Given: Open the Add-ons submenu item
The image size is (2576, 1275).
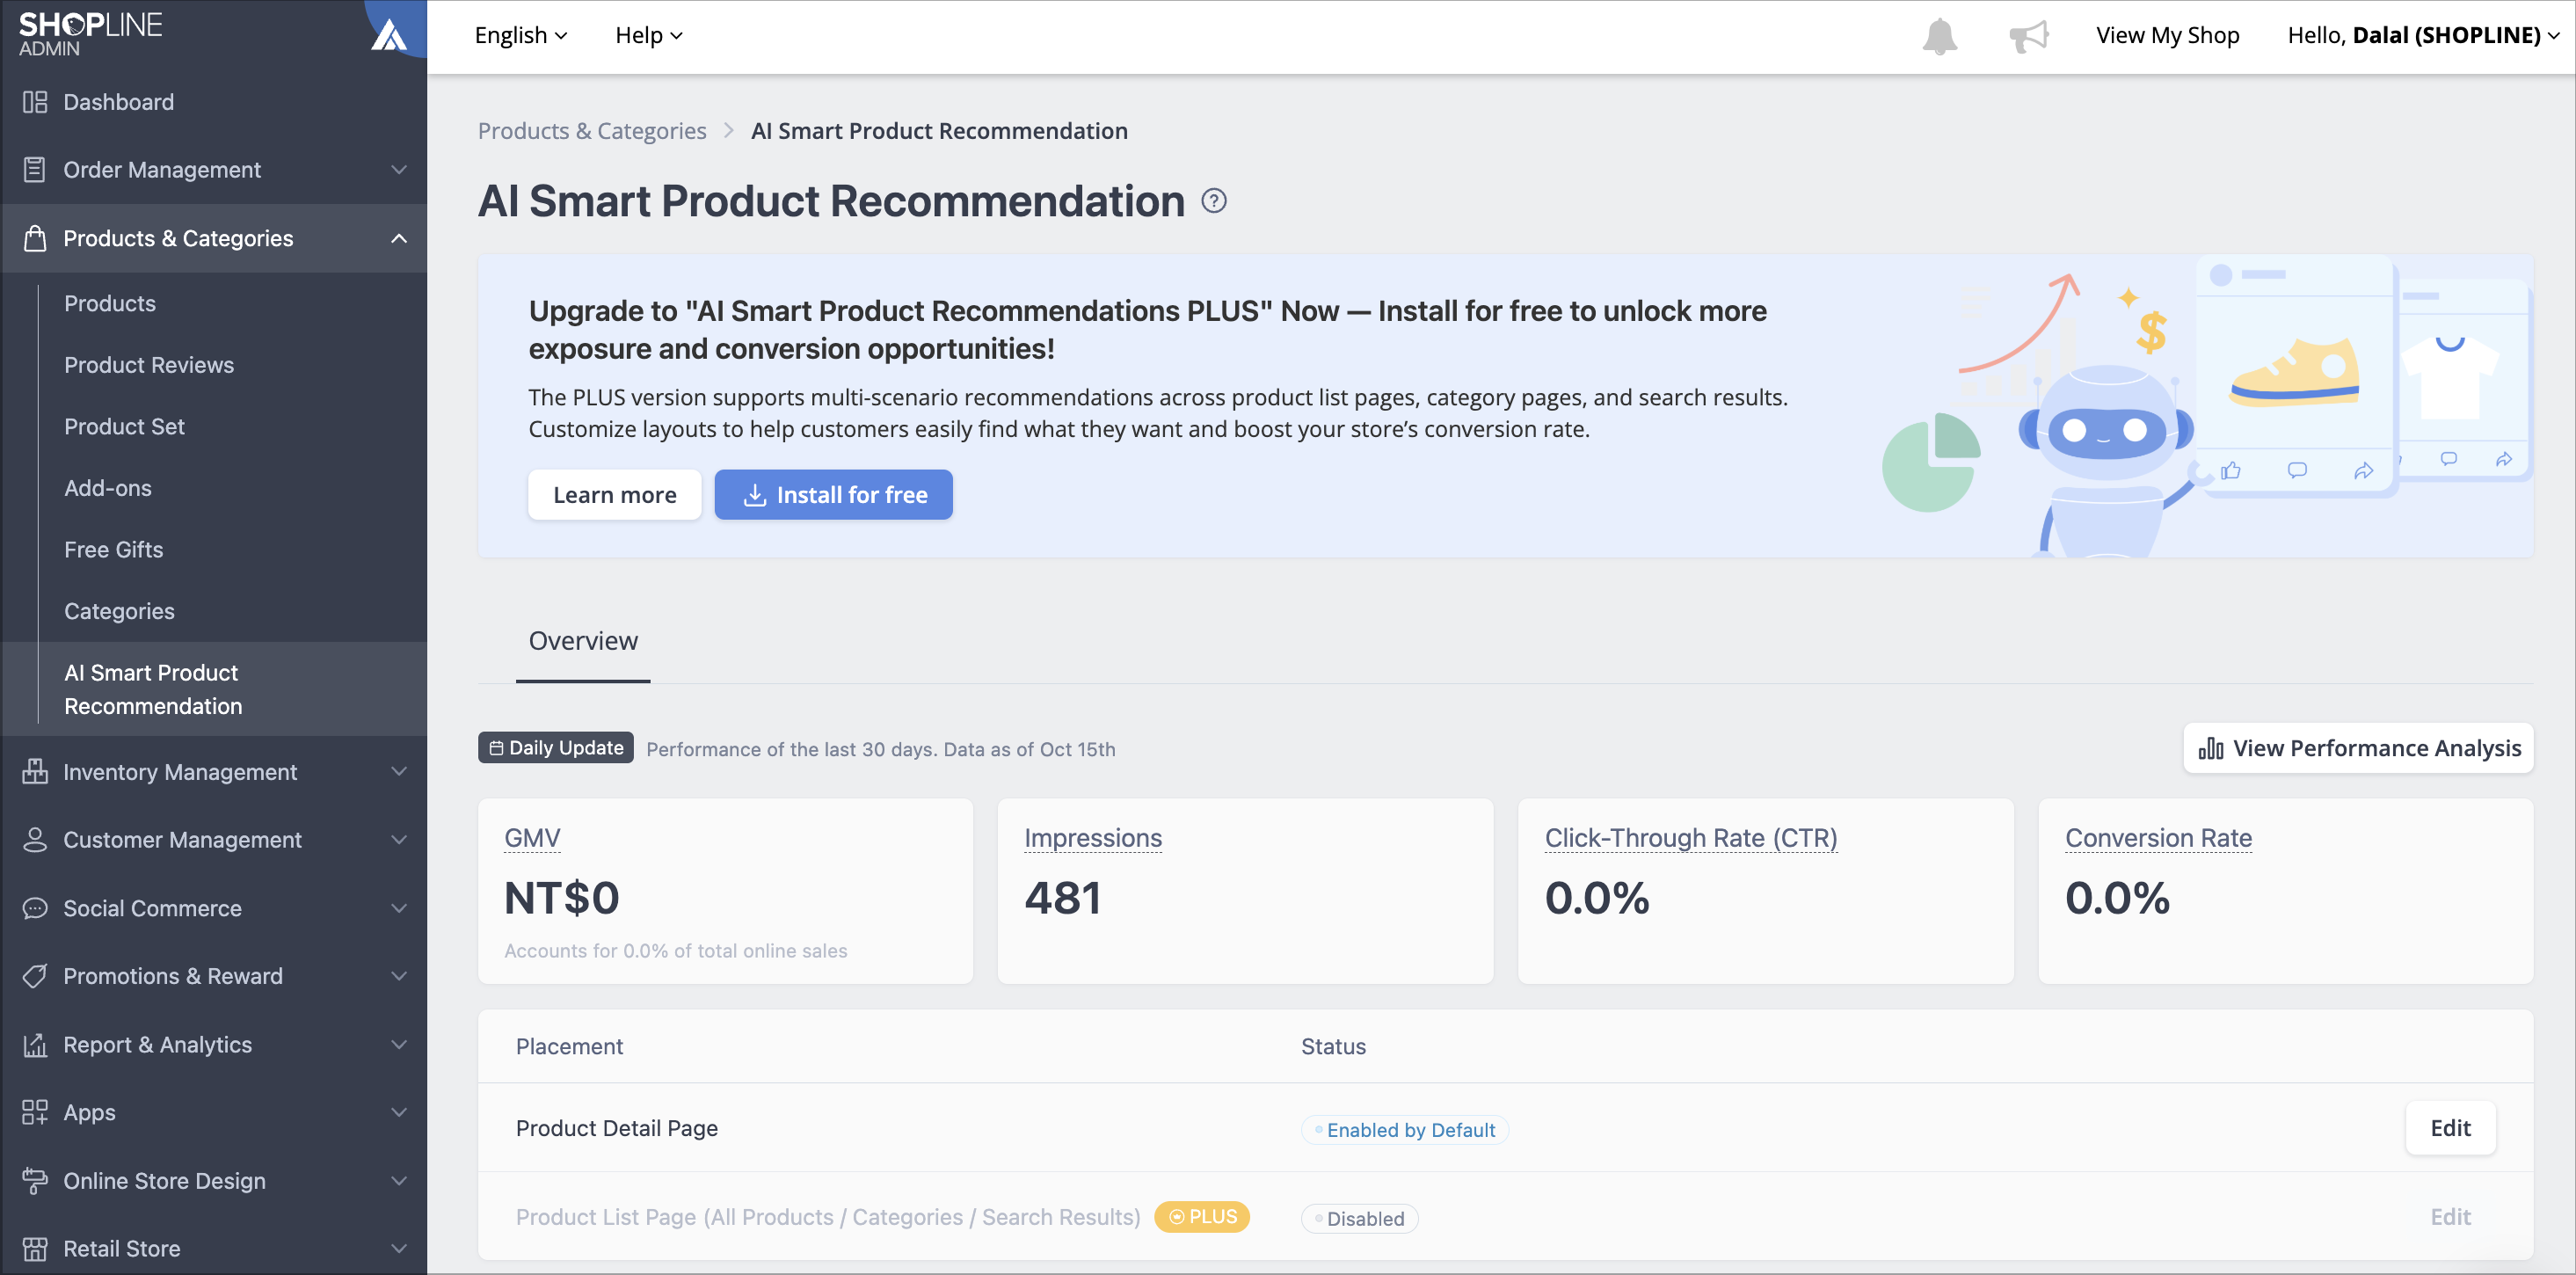Looking at the screenshot, I should pos(108,488).
